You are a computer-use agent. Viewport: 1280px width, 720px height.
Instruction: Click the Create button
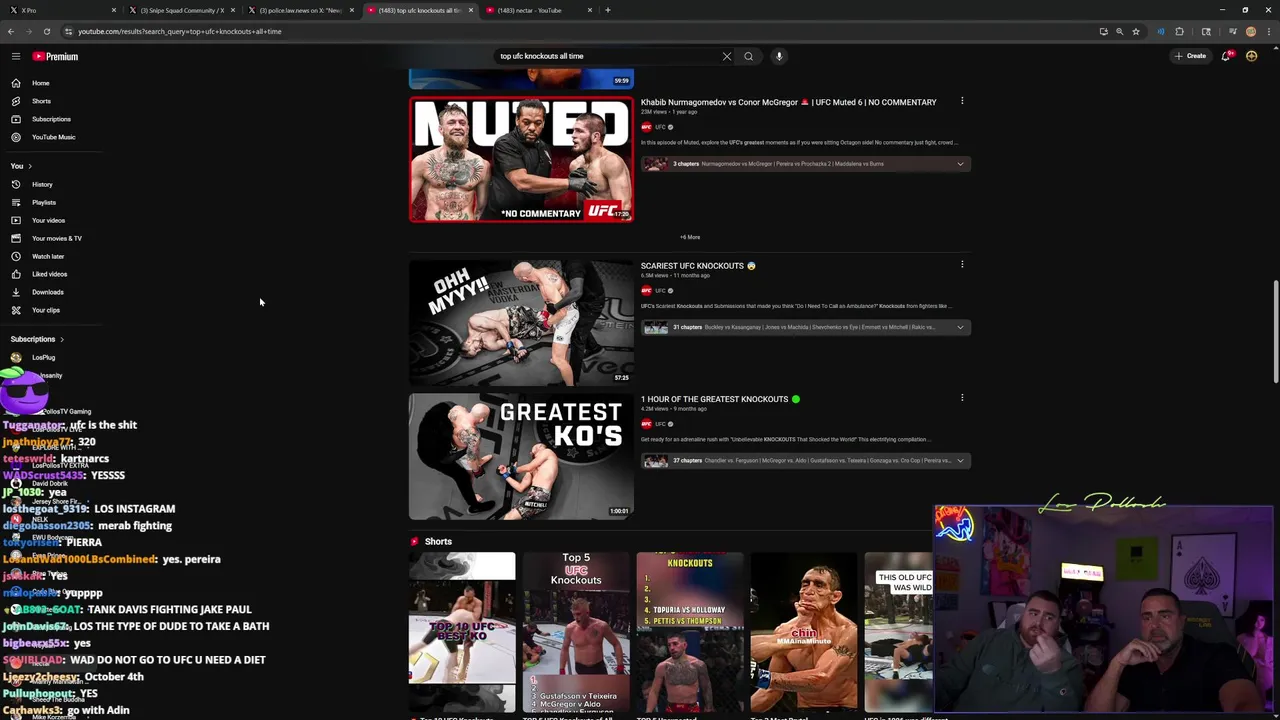(x=1191, y=56)
